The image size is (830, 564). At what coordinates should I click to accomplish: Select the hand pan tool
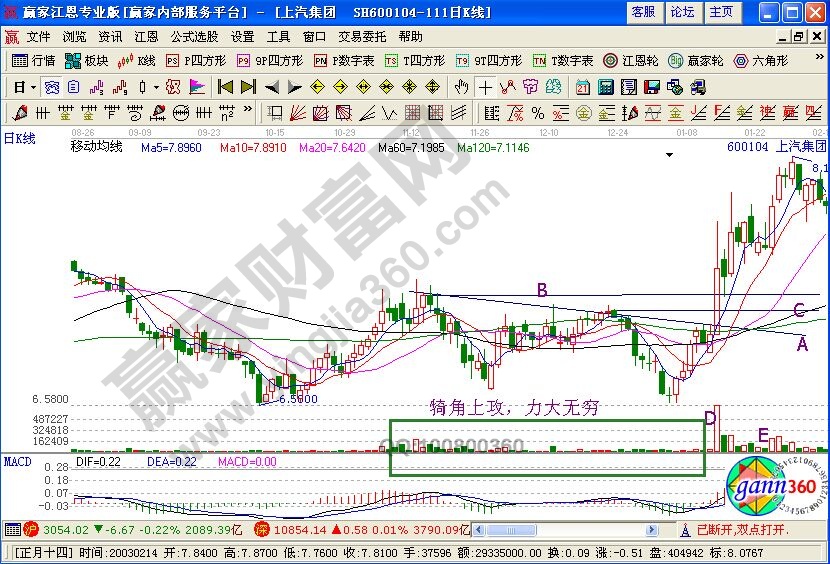[x=462, y=87]
